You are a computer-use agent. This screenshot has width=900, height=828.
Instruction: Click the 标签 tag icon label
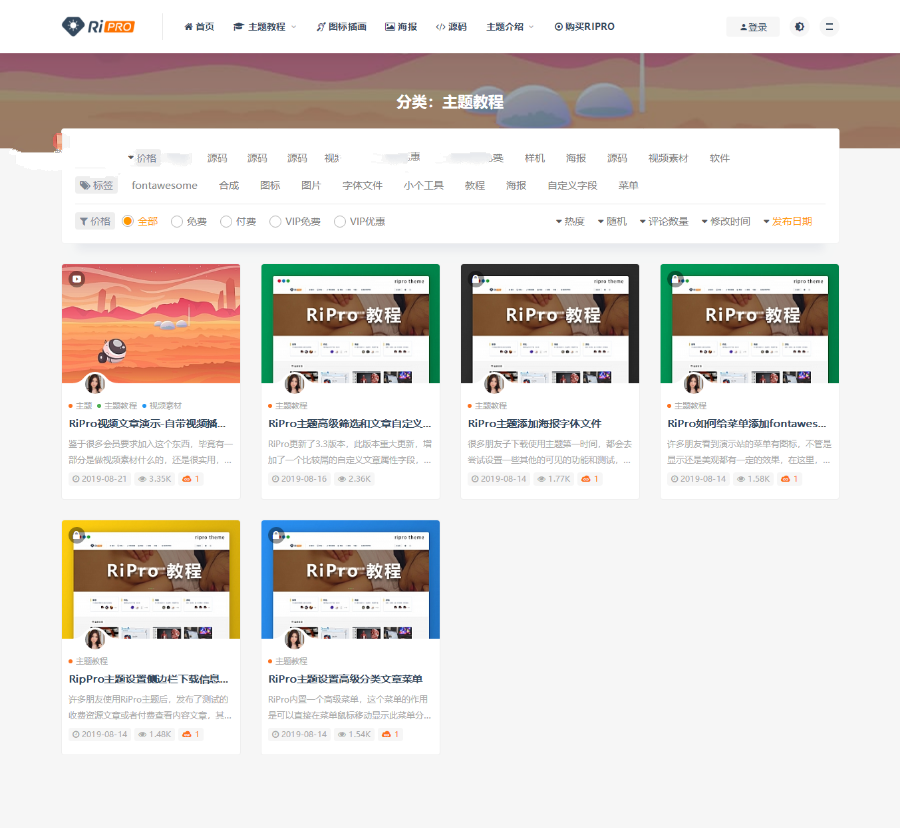[x=96, y=185]
